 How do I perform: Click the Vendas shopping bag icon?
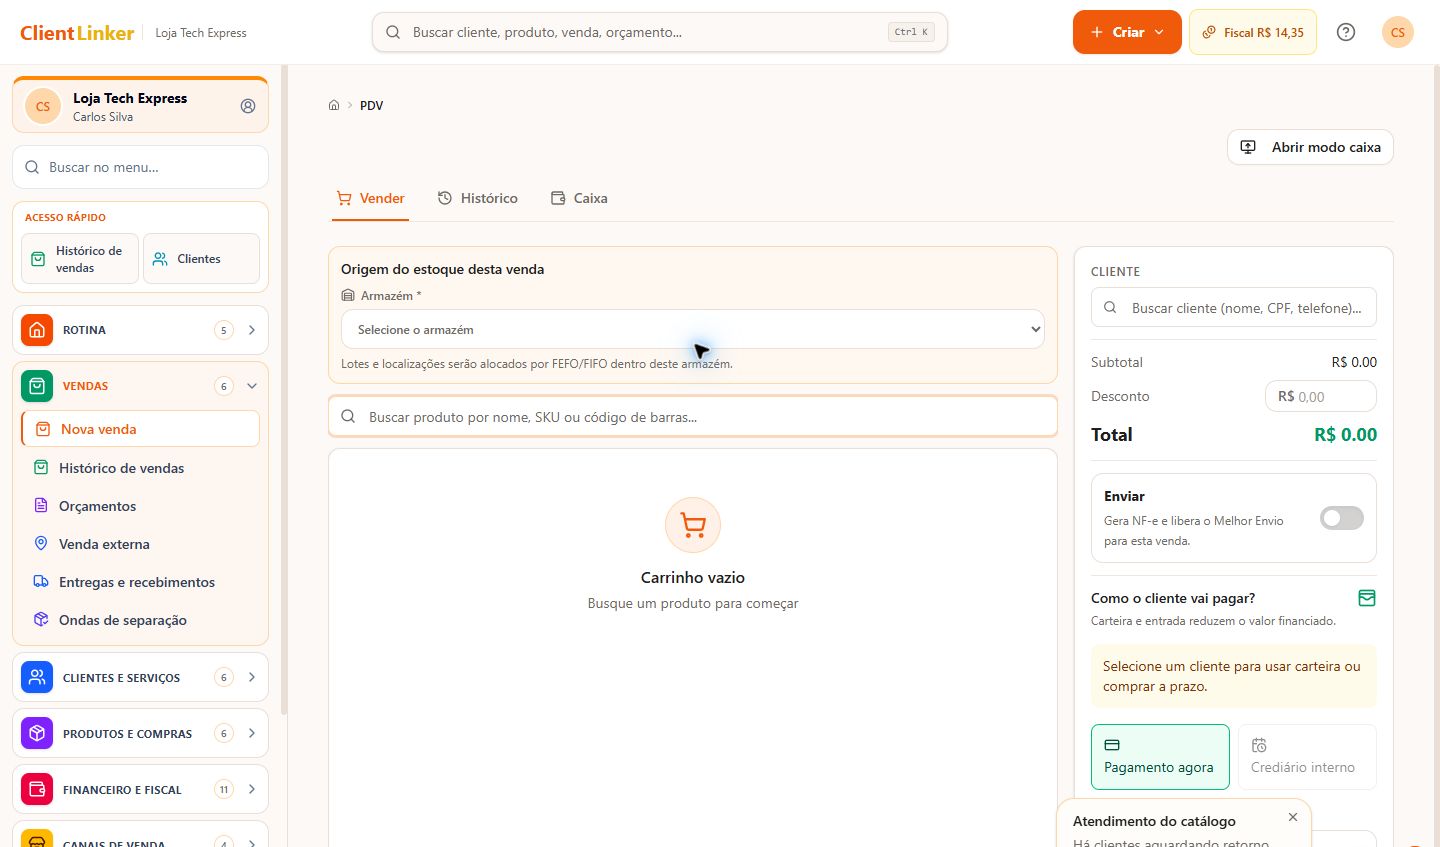(37, 386)
